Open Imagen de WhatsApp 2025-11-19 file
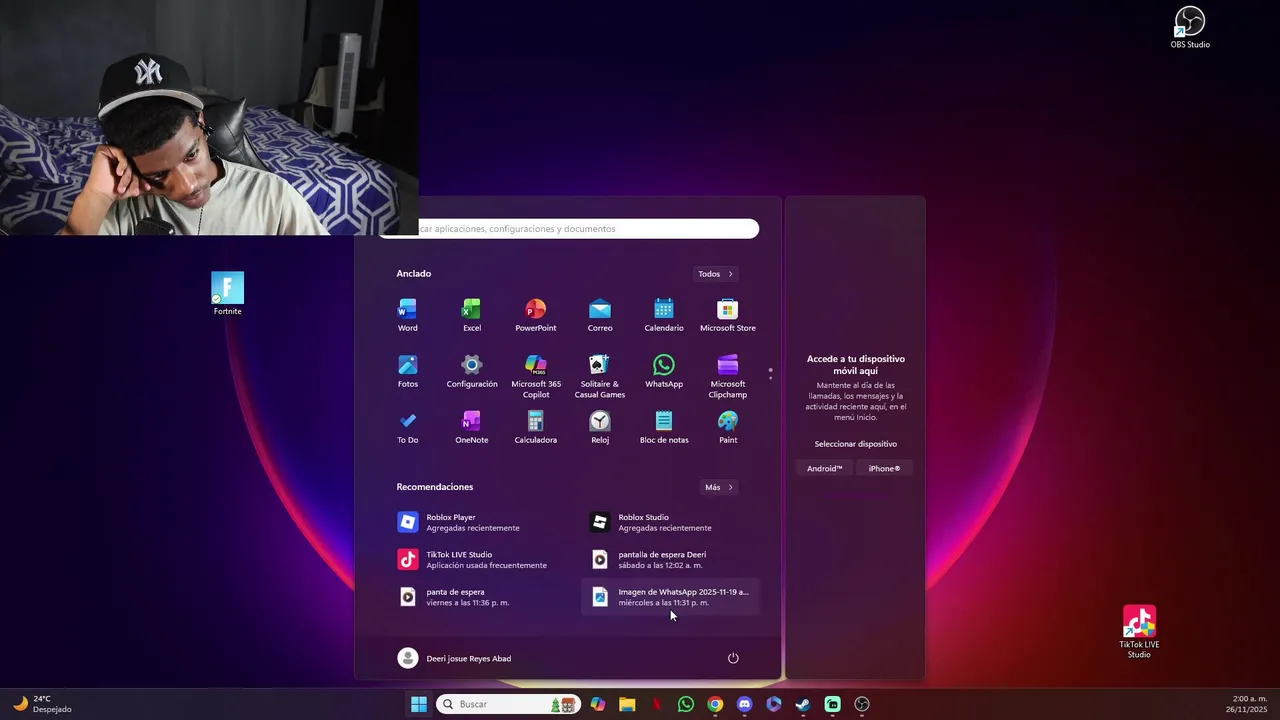This screenshot has width=1280, height=720. (670, 597)
